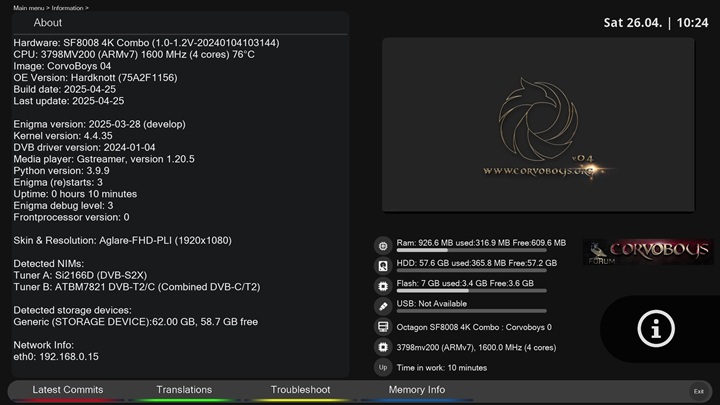Image resolution: width=720 pixels, height=405 pixels.
Task: Click the Tuner B: ATBM7821 line
Action: tap(136, 287)
